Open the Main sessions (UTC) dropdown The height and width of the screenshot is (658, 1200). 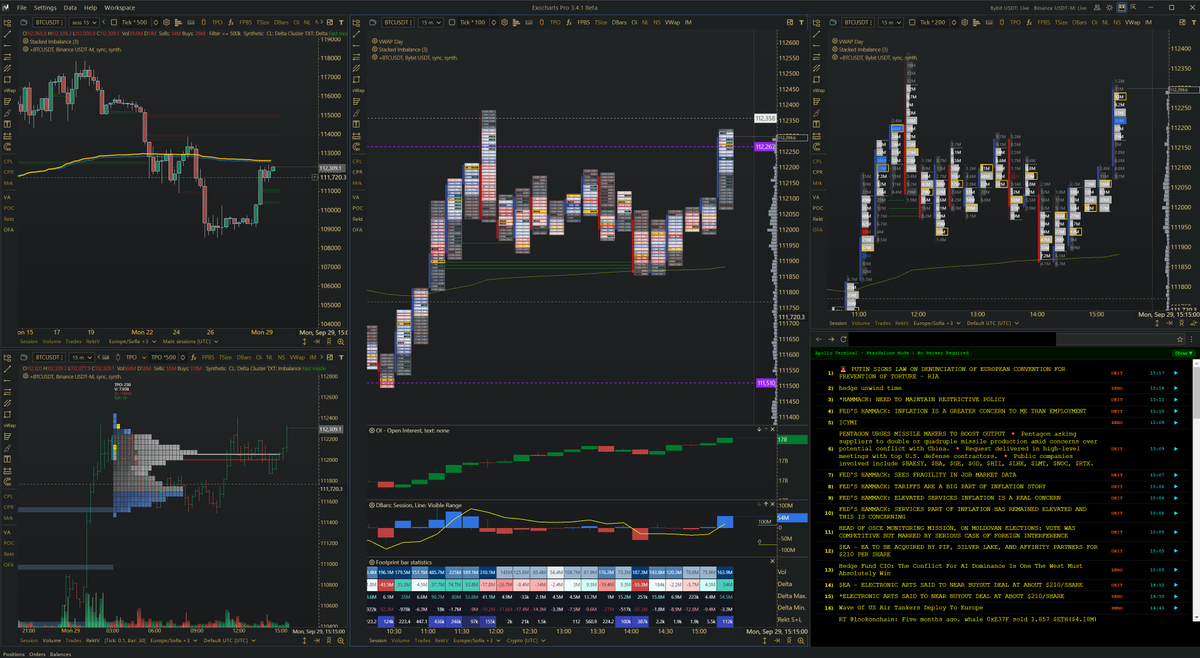190,341
